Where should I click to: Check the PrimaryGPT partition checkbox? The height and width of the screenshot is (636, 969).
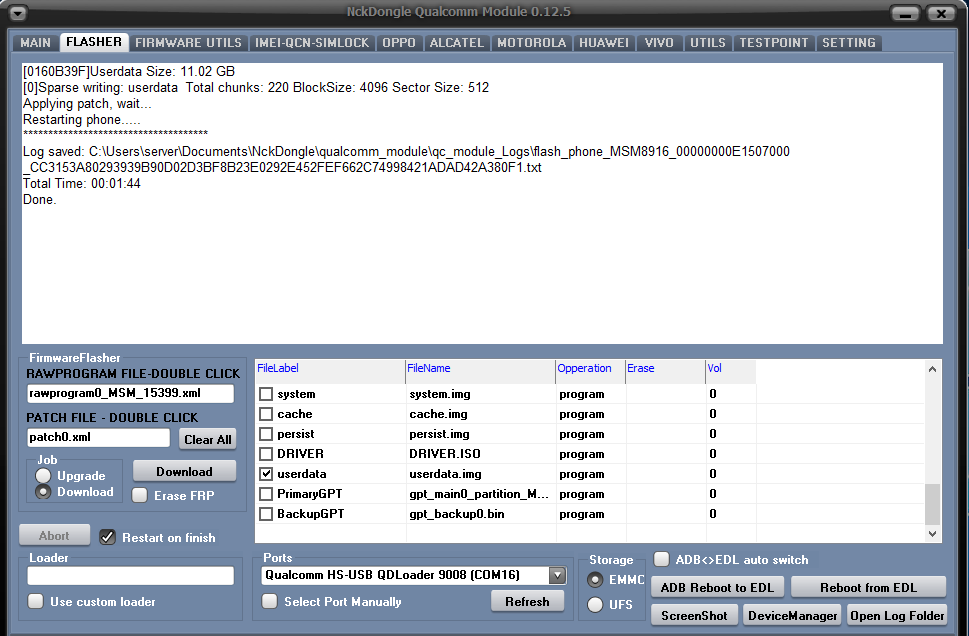point(266,494)
